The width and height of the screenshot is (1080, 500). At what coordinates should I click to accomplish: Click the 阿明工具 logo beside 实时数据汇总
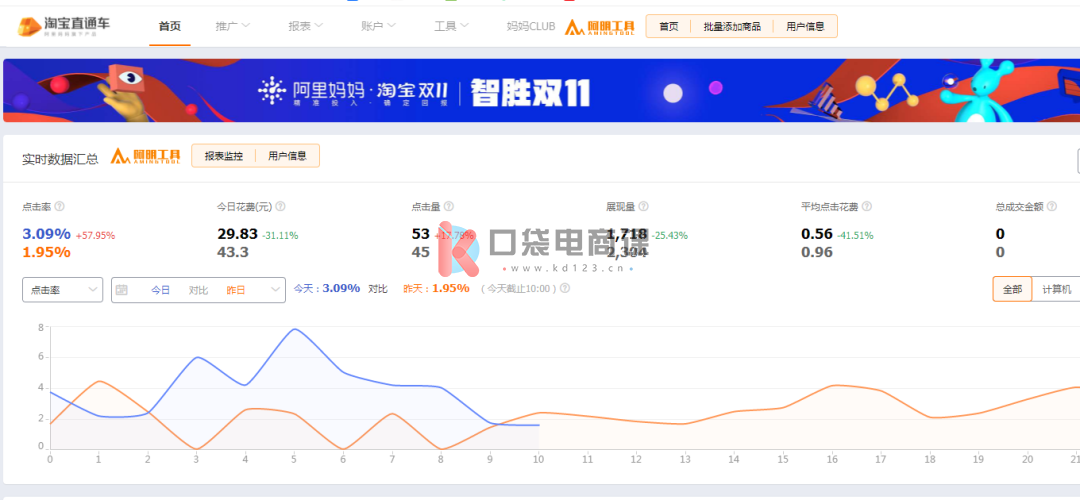point(145,156)
